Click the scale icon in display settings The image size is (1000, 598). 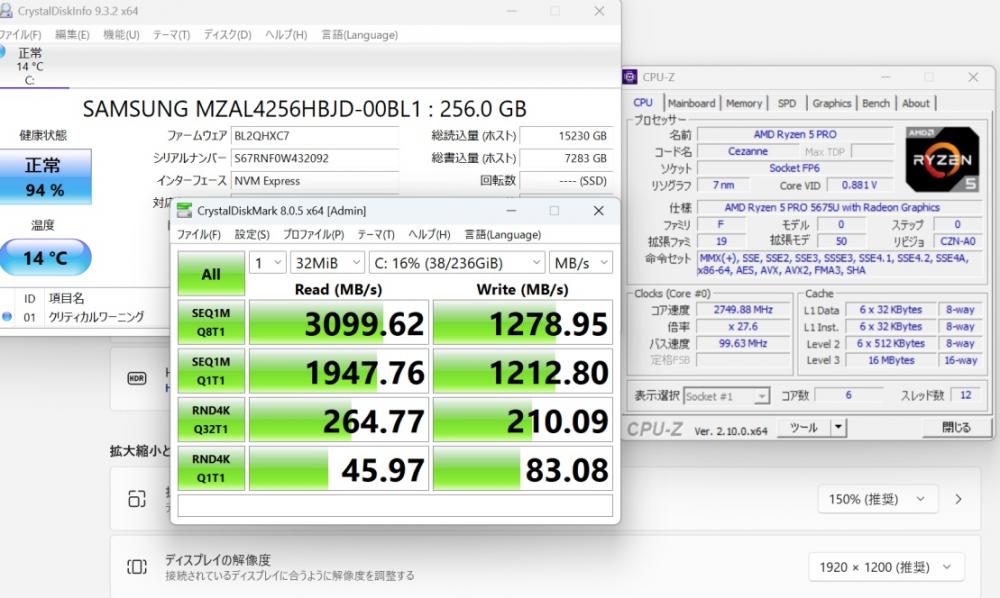(x=136, y=499)
